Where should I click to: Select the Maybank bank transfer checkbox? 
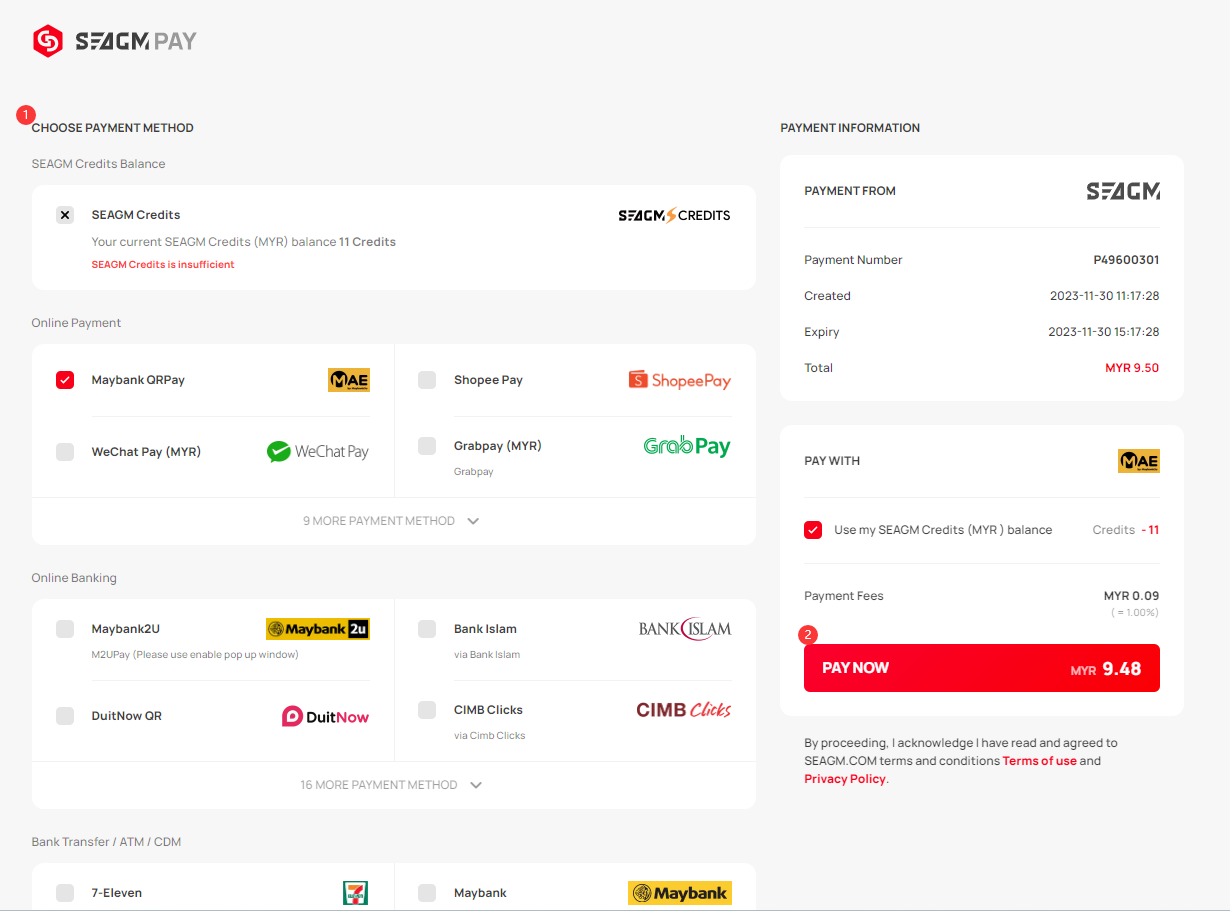coord(427,893)
